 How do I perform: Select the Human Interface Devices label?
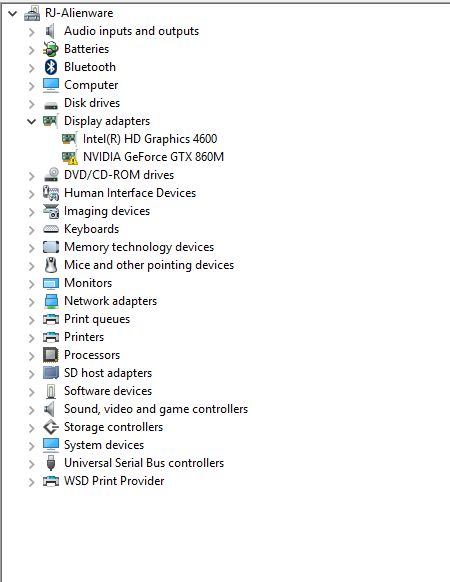pyautogui.click(x=130, y=193)
